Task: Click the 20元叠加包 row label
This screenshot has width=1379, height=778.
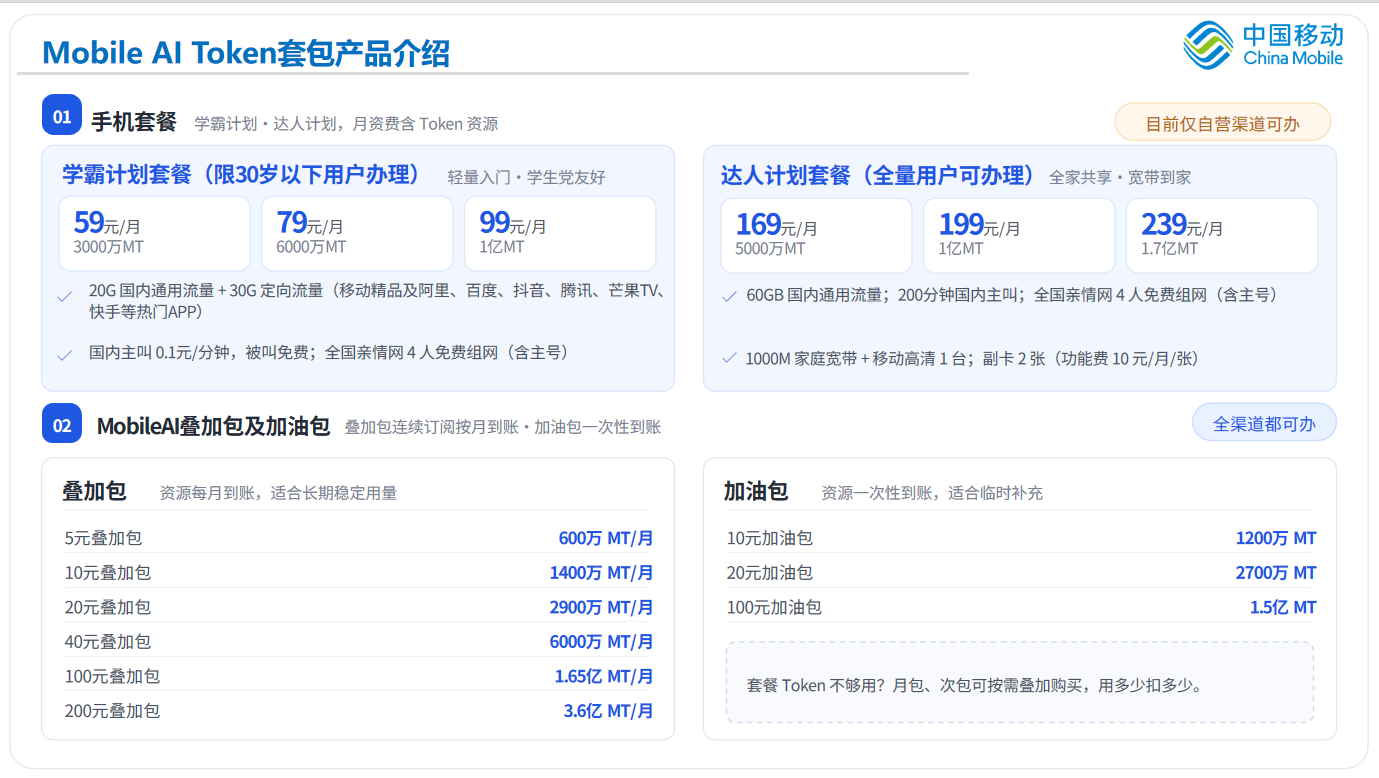Action: pyautogui.click(x=108, y=607)
